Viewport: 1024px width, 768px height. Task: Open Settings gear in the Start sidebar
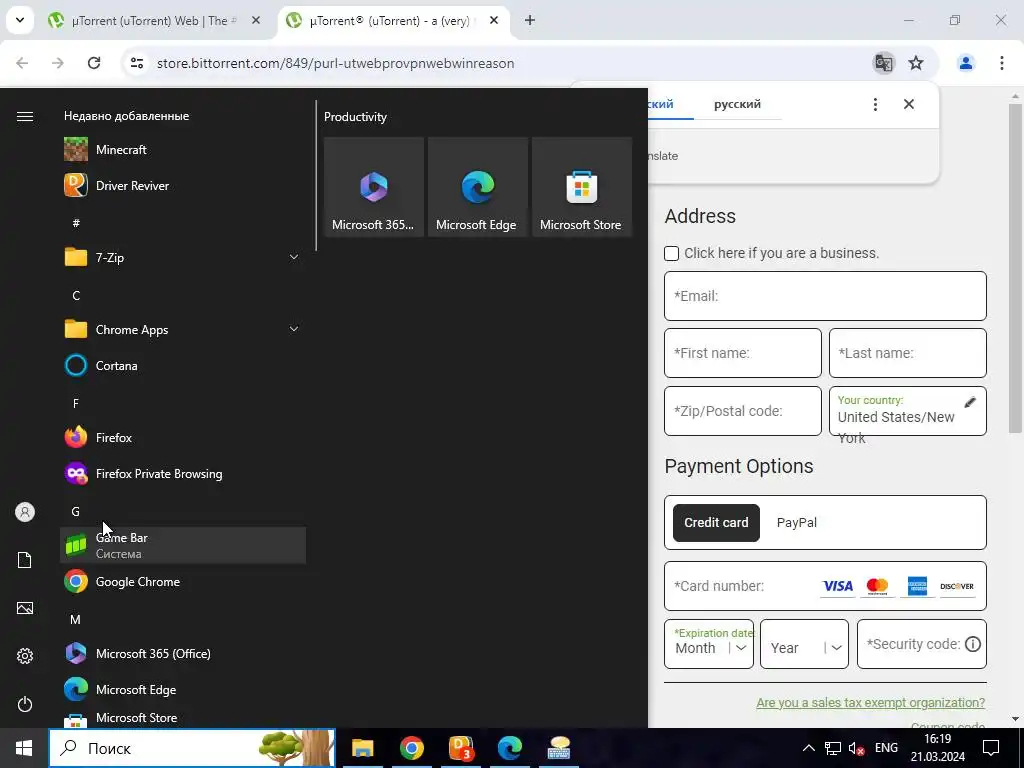25,656
